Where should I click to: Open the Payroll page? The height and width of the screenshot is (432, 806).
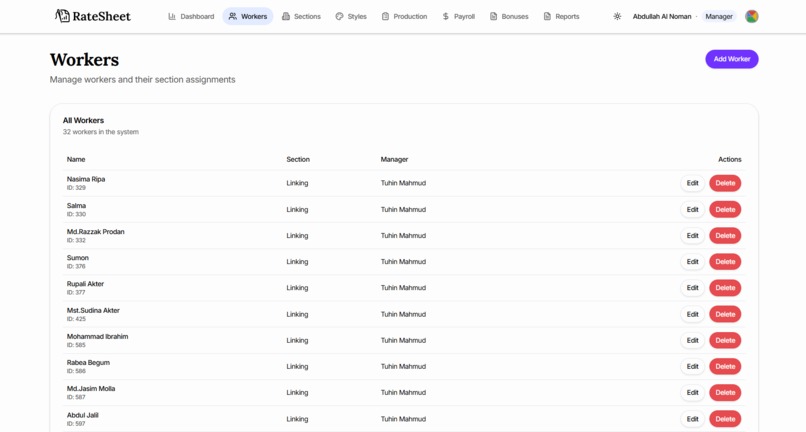pyautogui.click(x=459, y=16)
